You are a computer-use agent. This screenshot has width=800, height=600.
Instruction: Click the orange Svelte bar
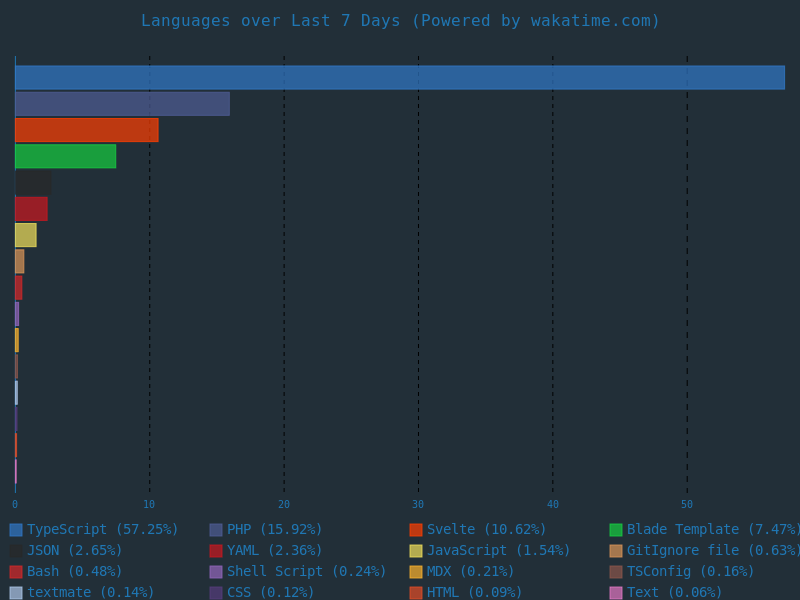coord(86,130)
